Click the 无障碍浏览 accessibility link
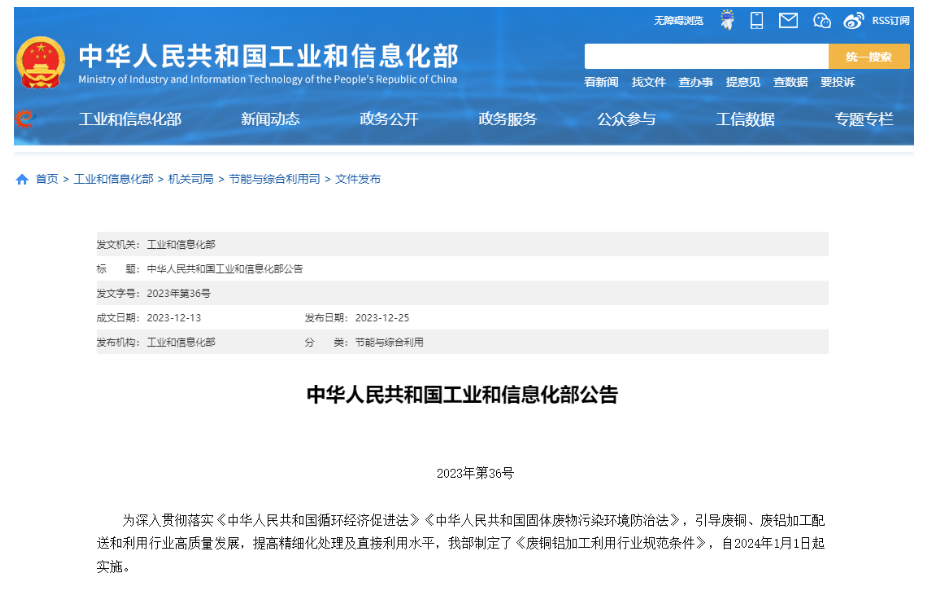 pos(678,20)
